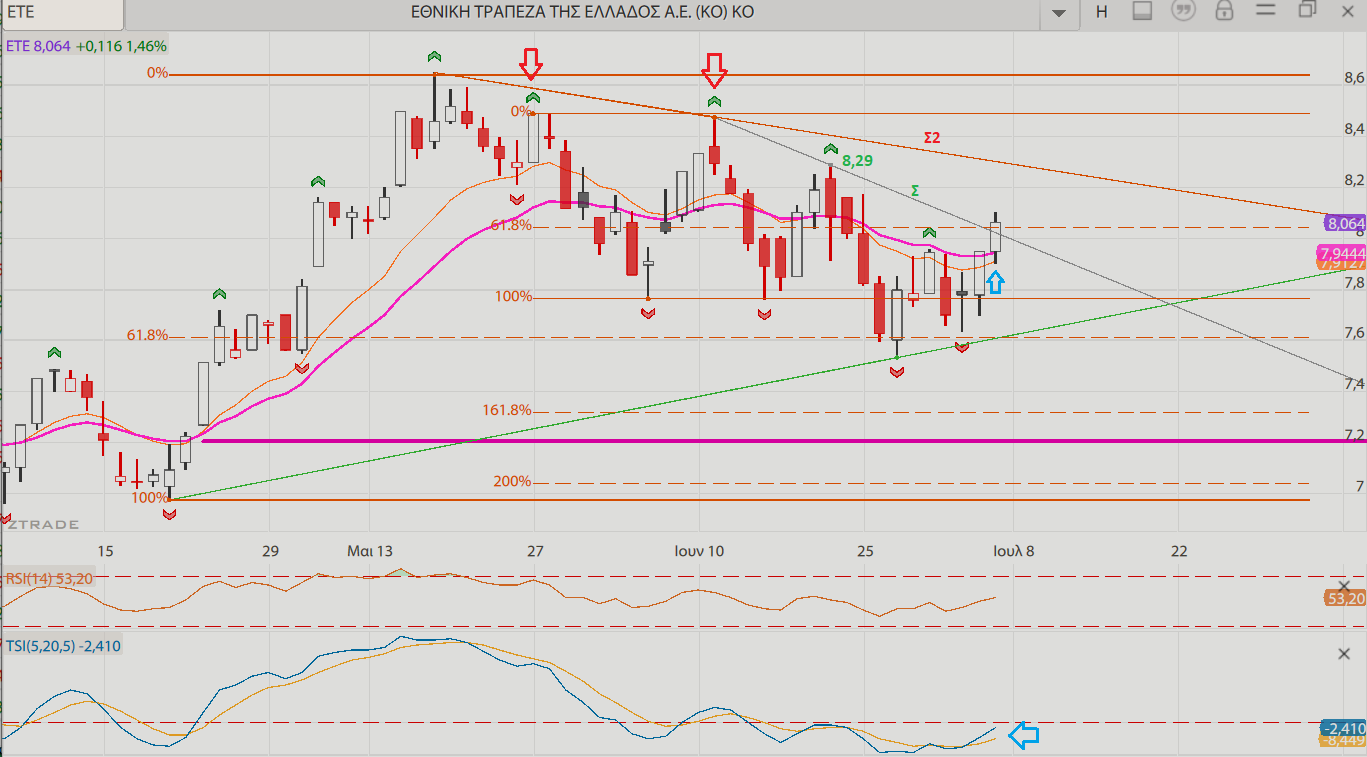This screenshot has width=1367, height=757.
Task: Select the TSI(5,20,5) -2,410 indicator label
Action: [x=63, y=646]
